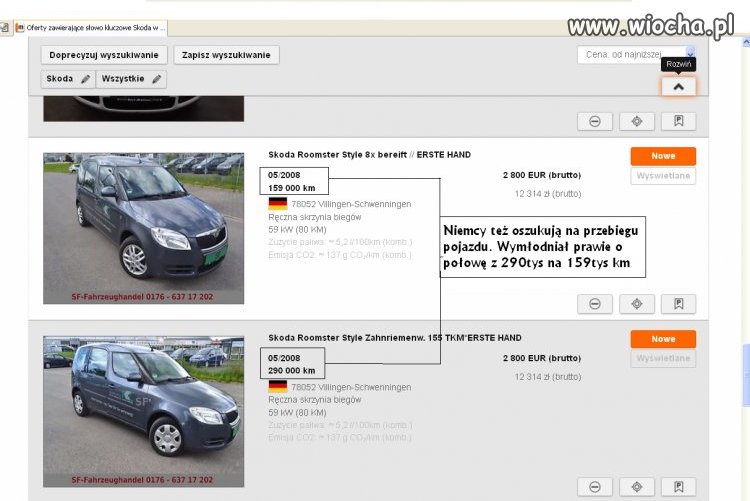Click icon left of the browser tab
This screenshot has height=501, width=750.
(4, 28)
